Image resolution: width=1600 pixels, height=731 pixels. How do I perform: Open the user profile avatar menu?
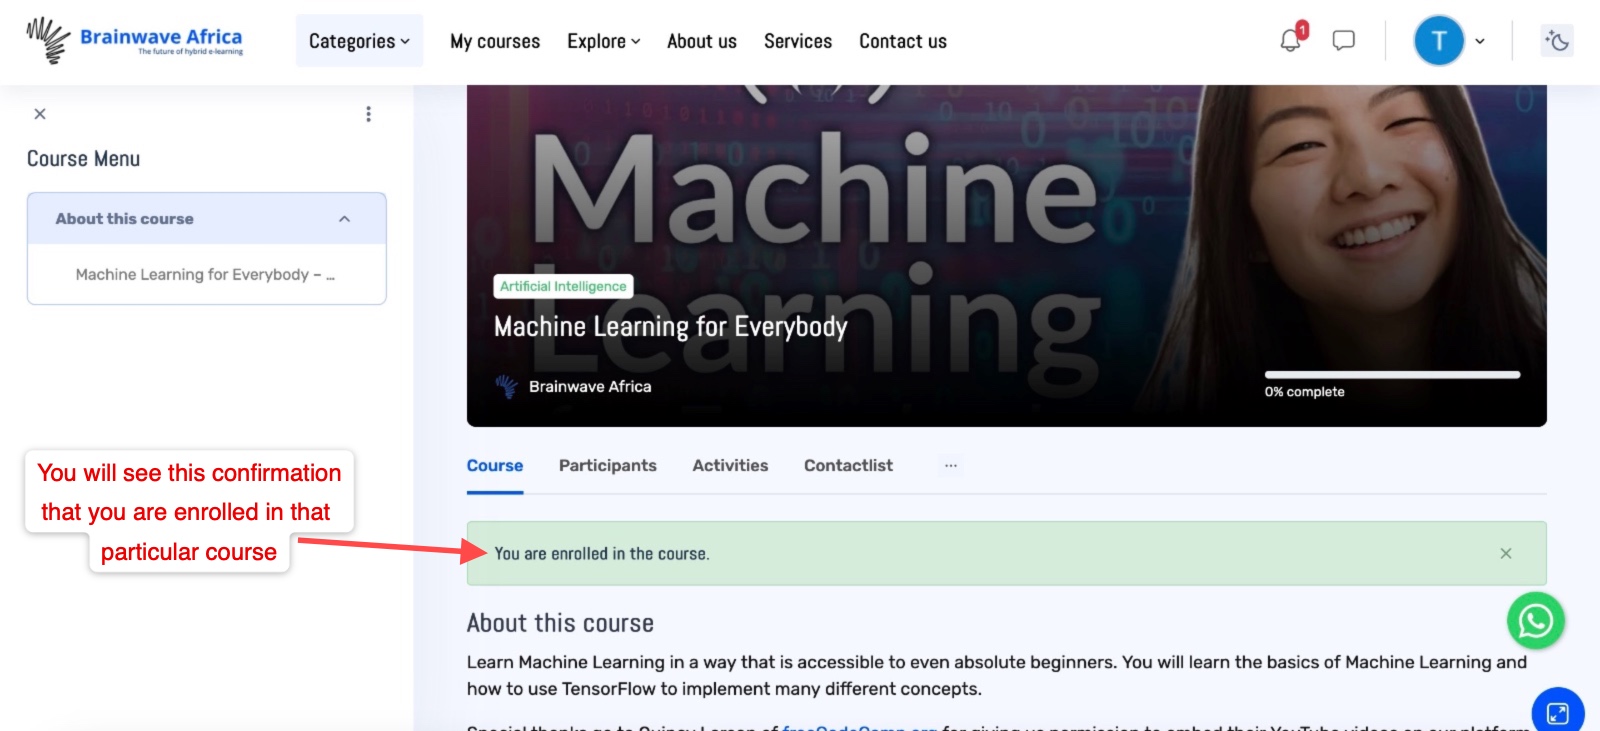coord(1438,41)
